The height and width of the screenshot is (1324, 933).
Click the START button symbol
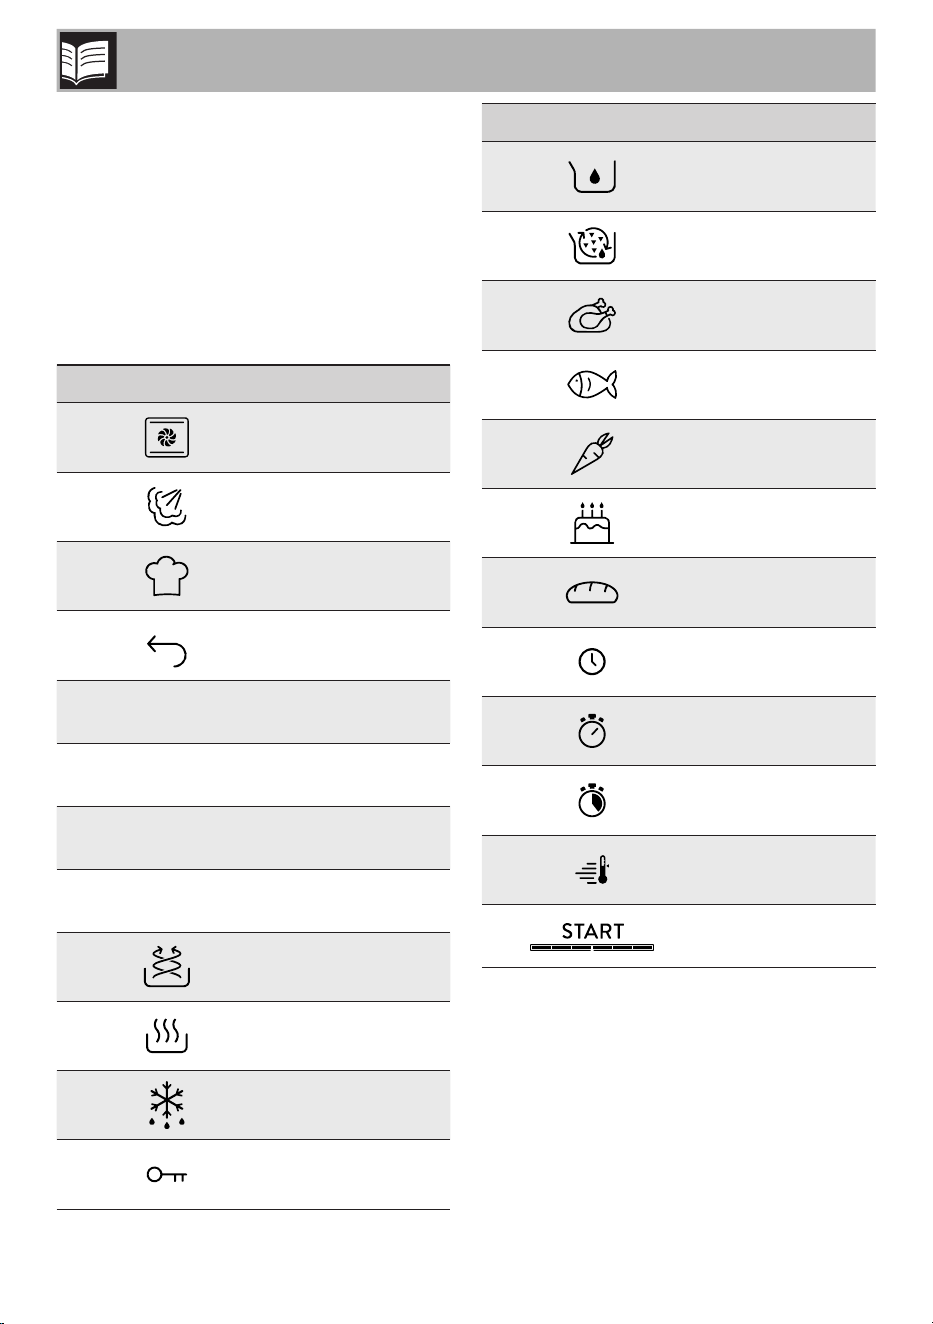(592, 936)
